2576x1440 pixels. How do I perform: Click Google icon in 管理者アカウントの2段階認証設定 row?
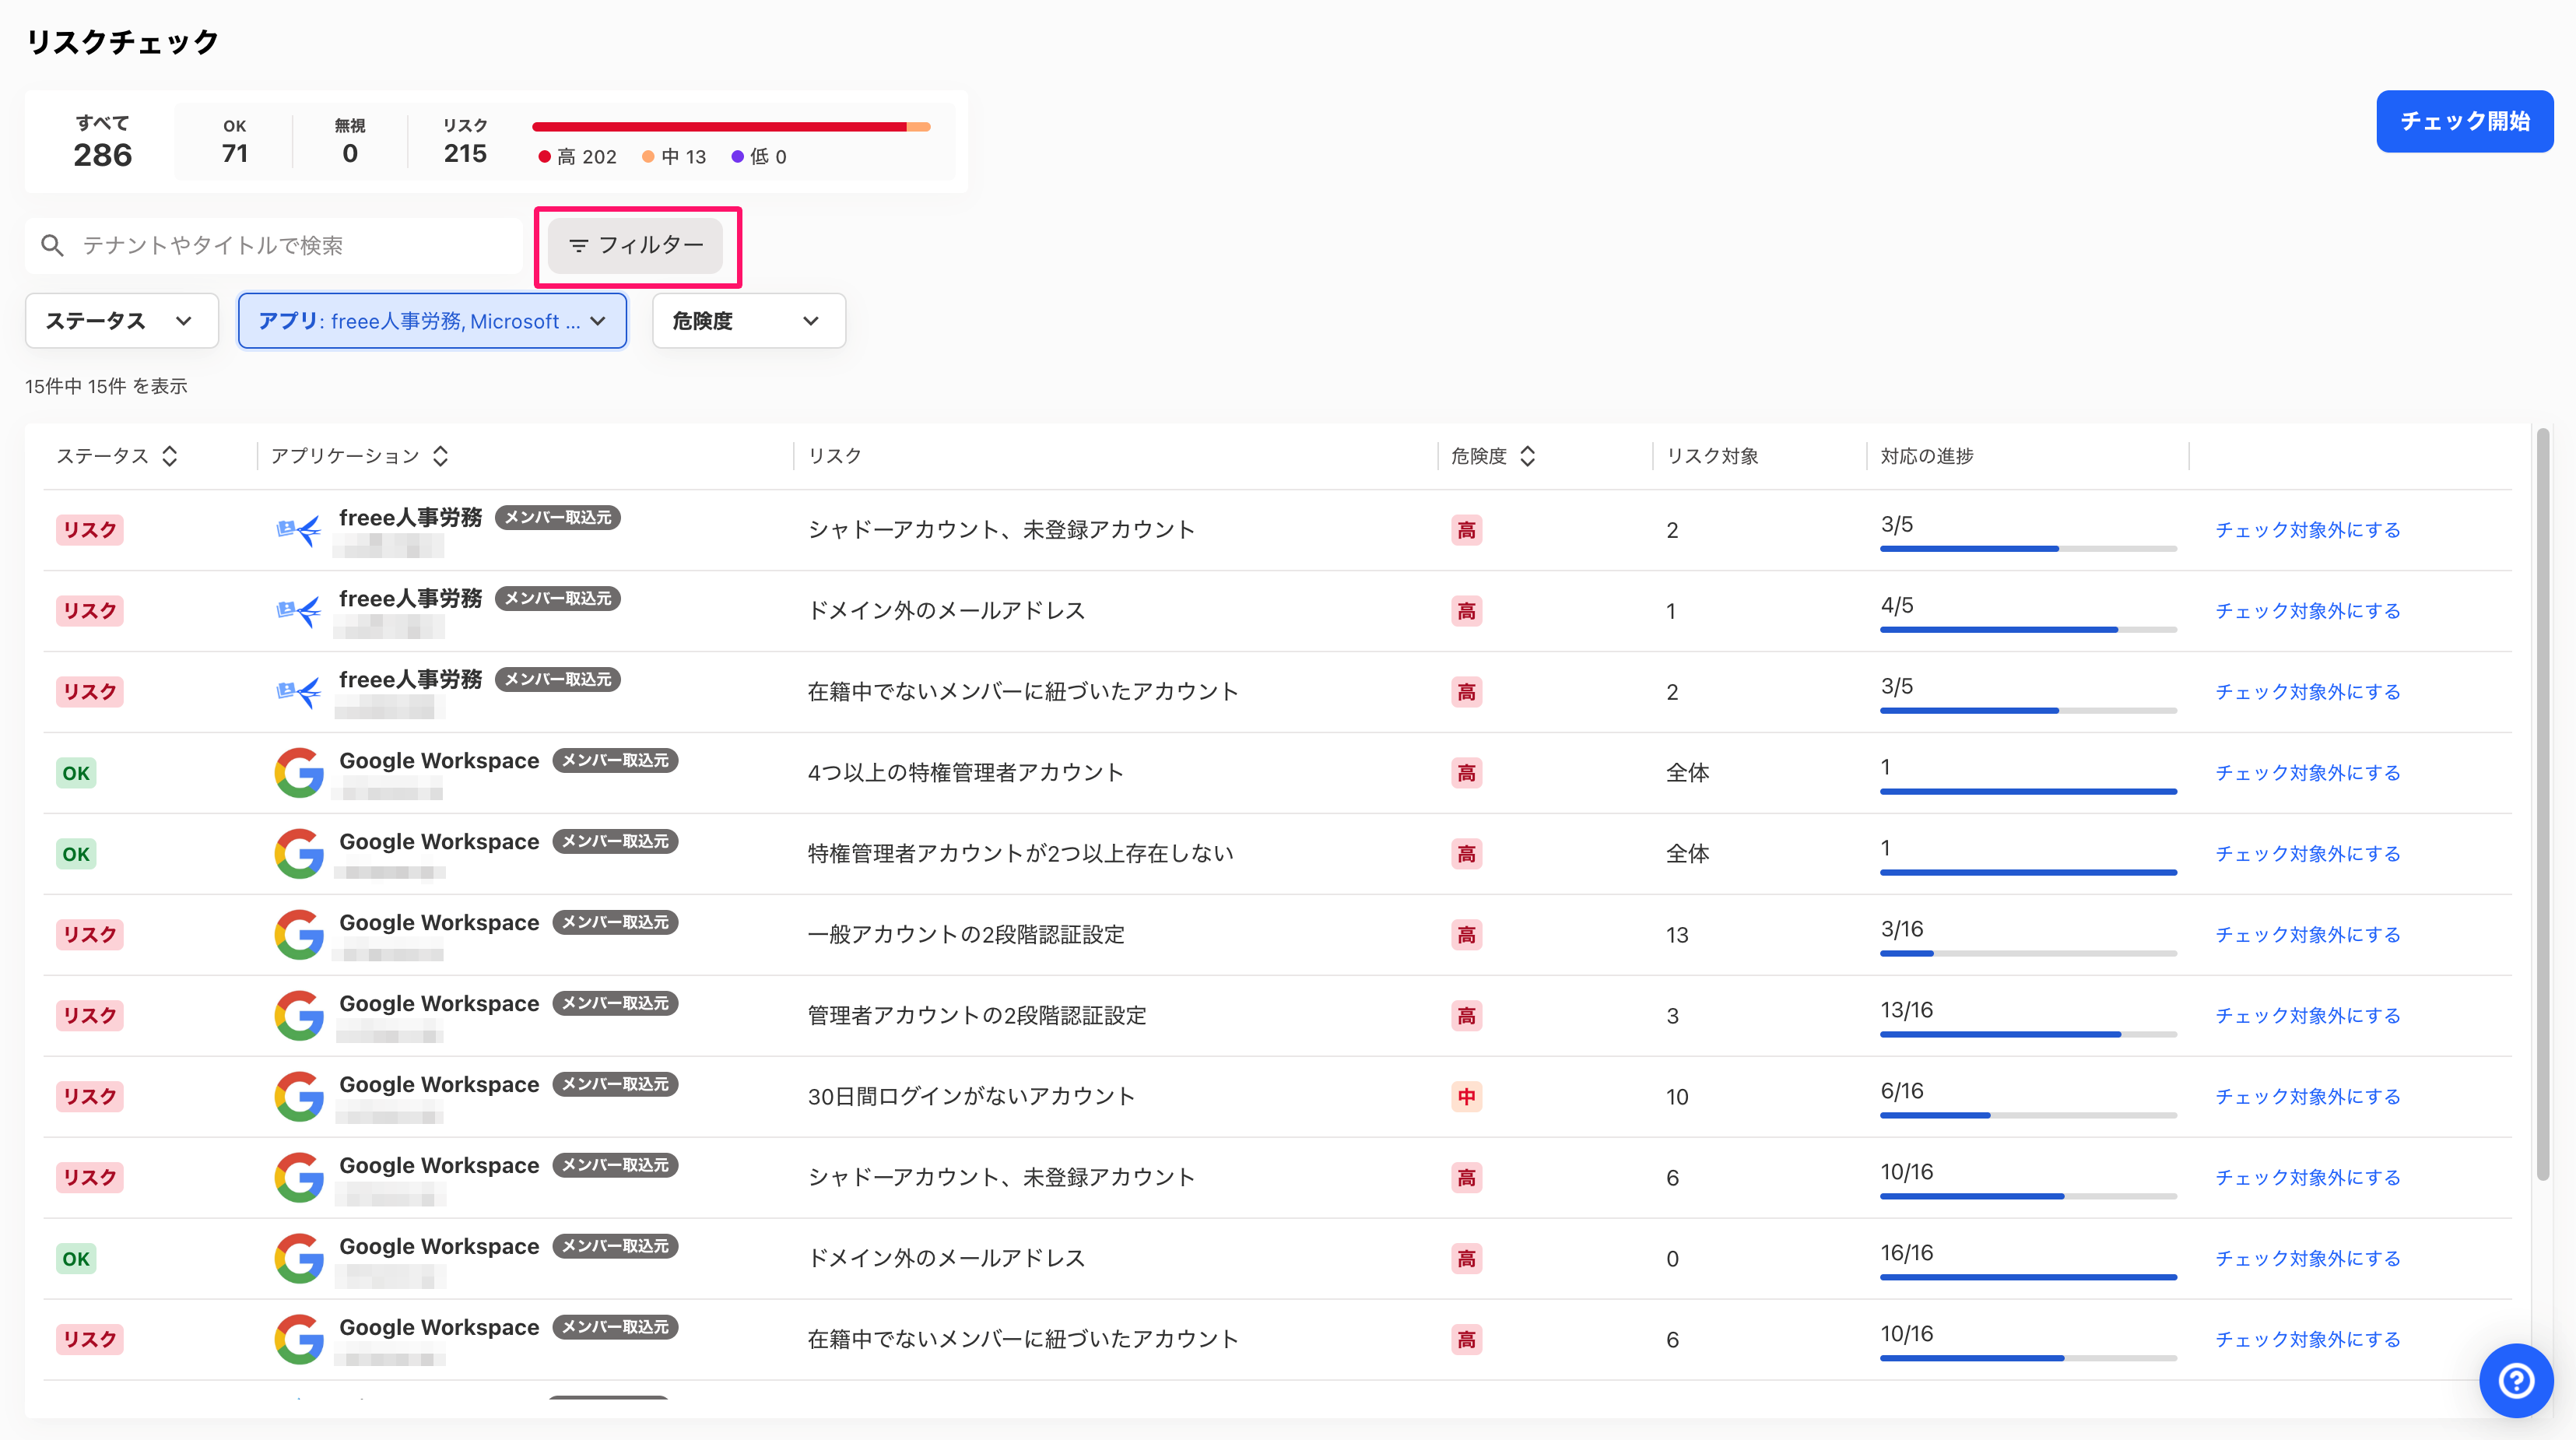coord(299,1016)
